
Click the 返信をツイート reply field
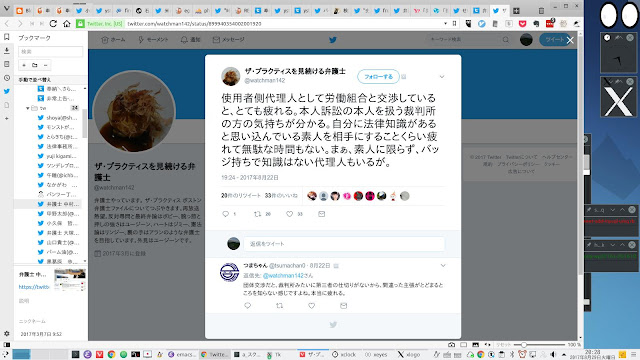pyautogui.click(x=344, y=244)
